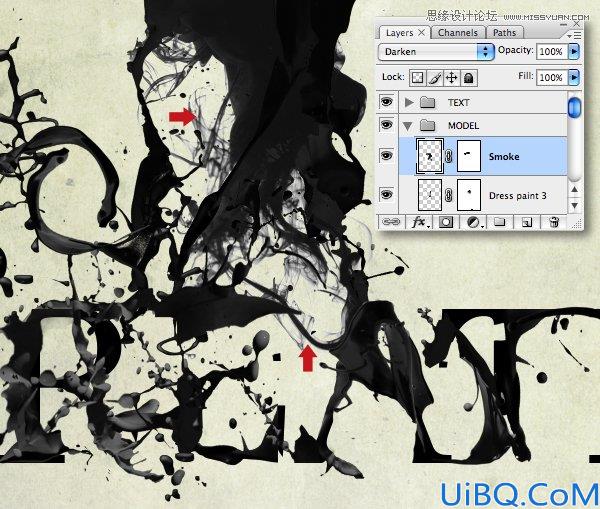Collapse the MODEL group triangle
600x509 pixels.
(x=408, y=126)
